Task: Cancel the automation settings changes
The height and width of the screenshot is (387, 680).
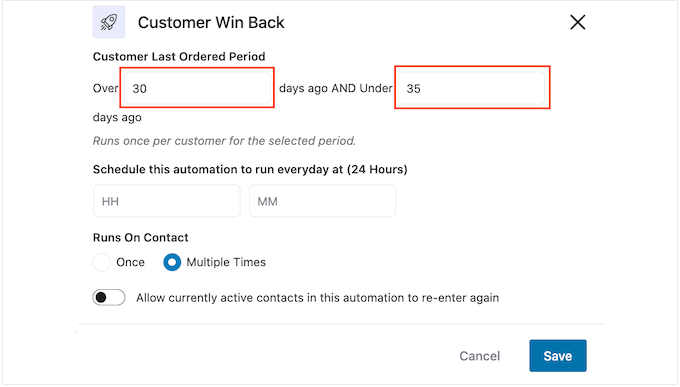Action: tap(480, 356)
